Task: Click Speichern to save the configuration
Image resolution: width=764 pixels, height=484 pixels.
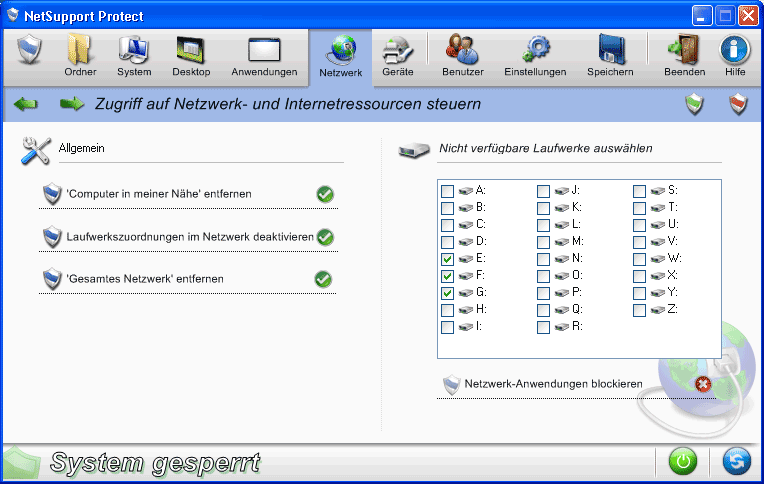Action: [x=610, y=55]
